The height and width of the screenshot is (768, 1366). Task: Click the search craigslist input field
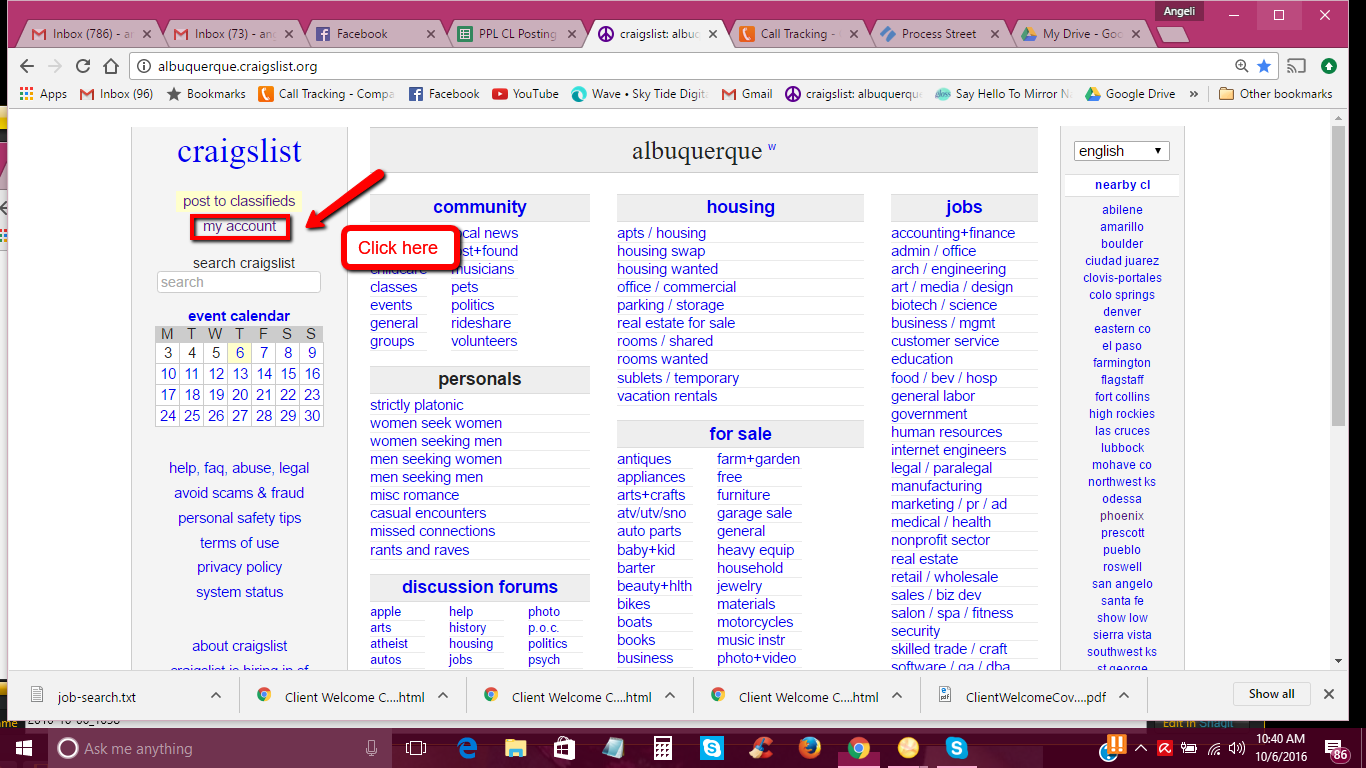click(239, 282)
